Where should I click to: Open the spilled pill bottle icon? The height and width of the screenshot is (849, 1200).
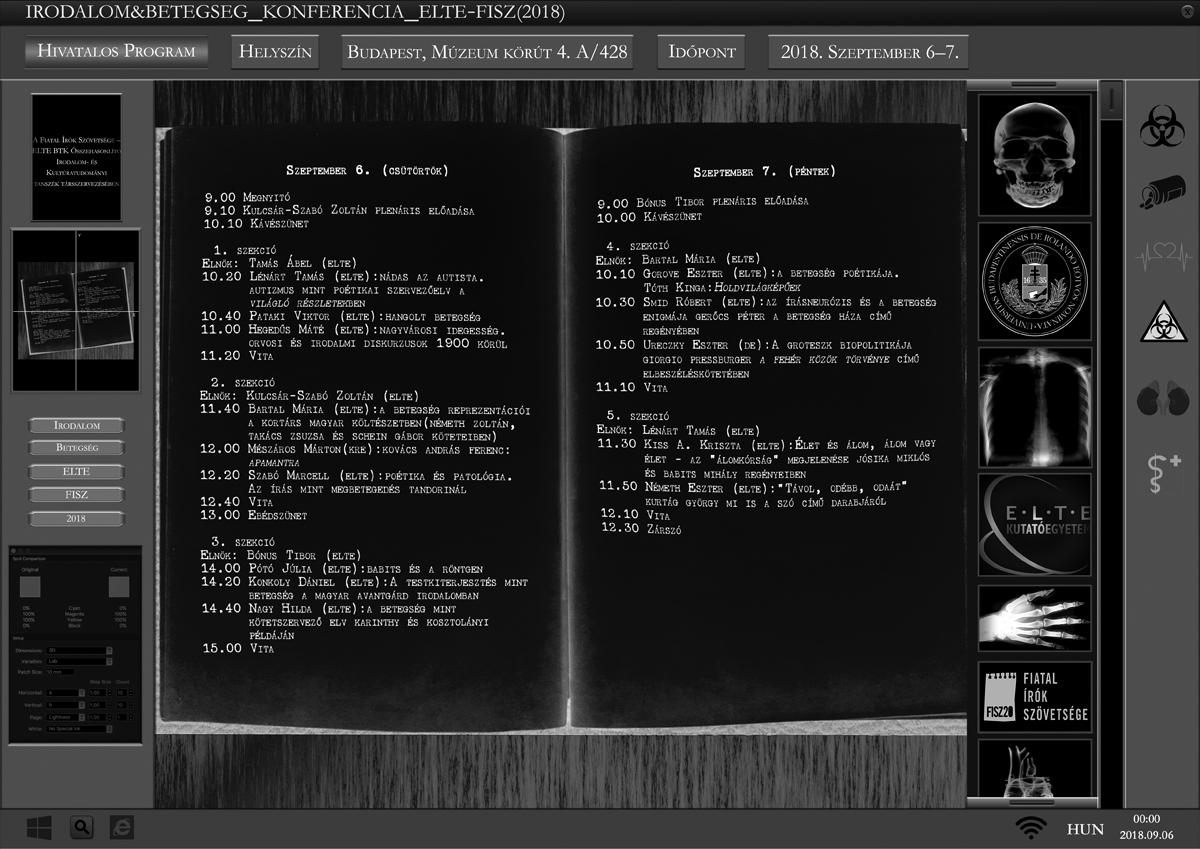click(x=1162, y=192)
